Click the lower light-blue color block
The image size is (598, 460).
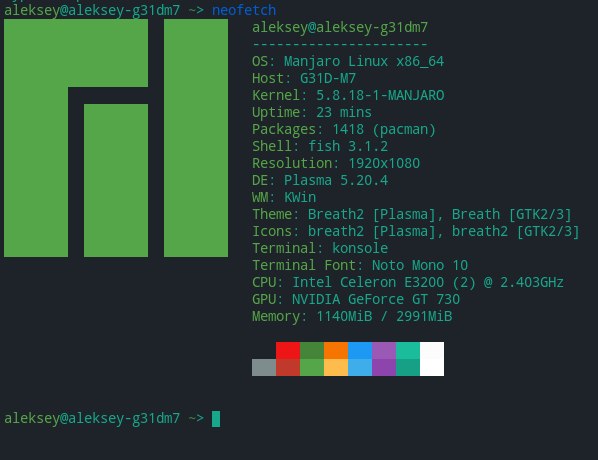(360, 367)
